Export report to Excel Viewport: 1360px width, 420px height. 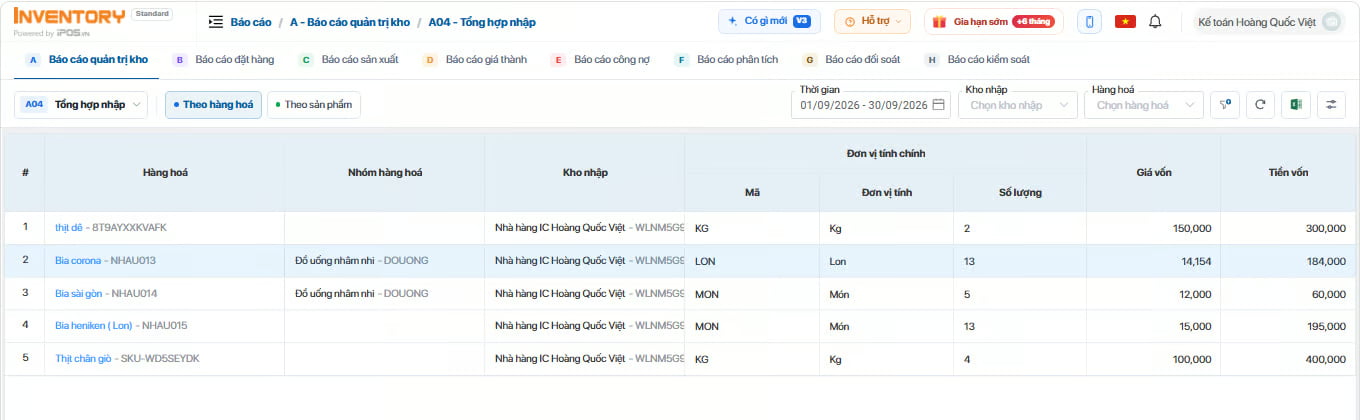pos(1296,104)
